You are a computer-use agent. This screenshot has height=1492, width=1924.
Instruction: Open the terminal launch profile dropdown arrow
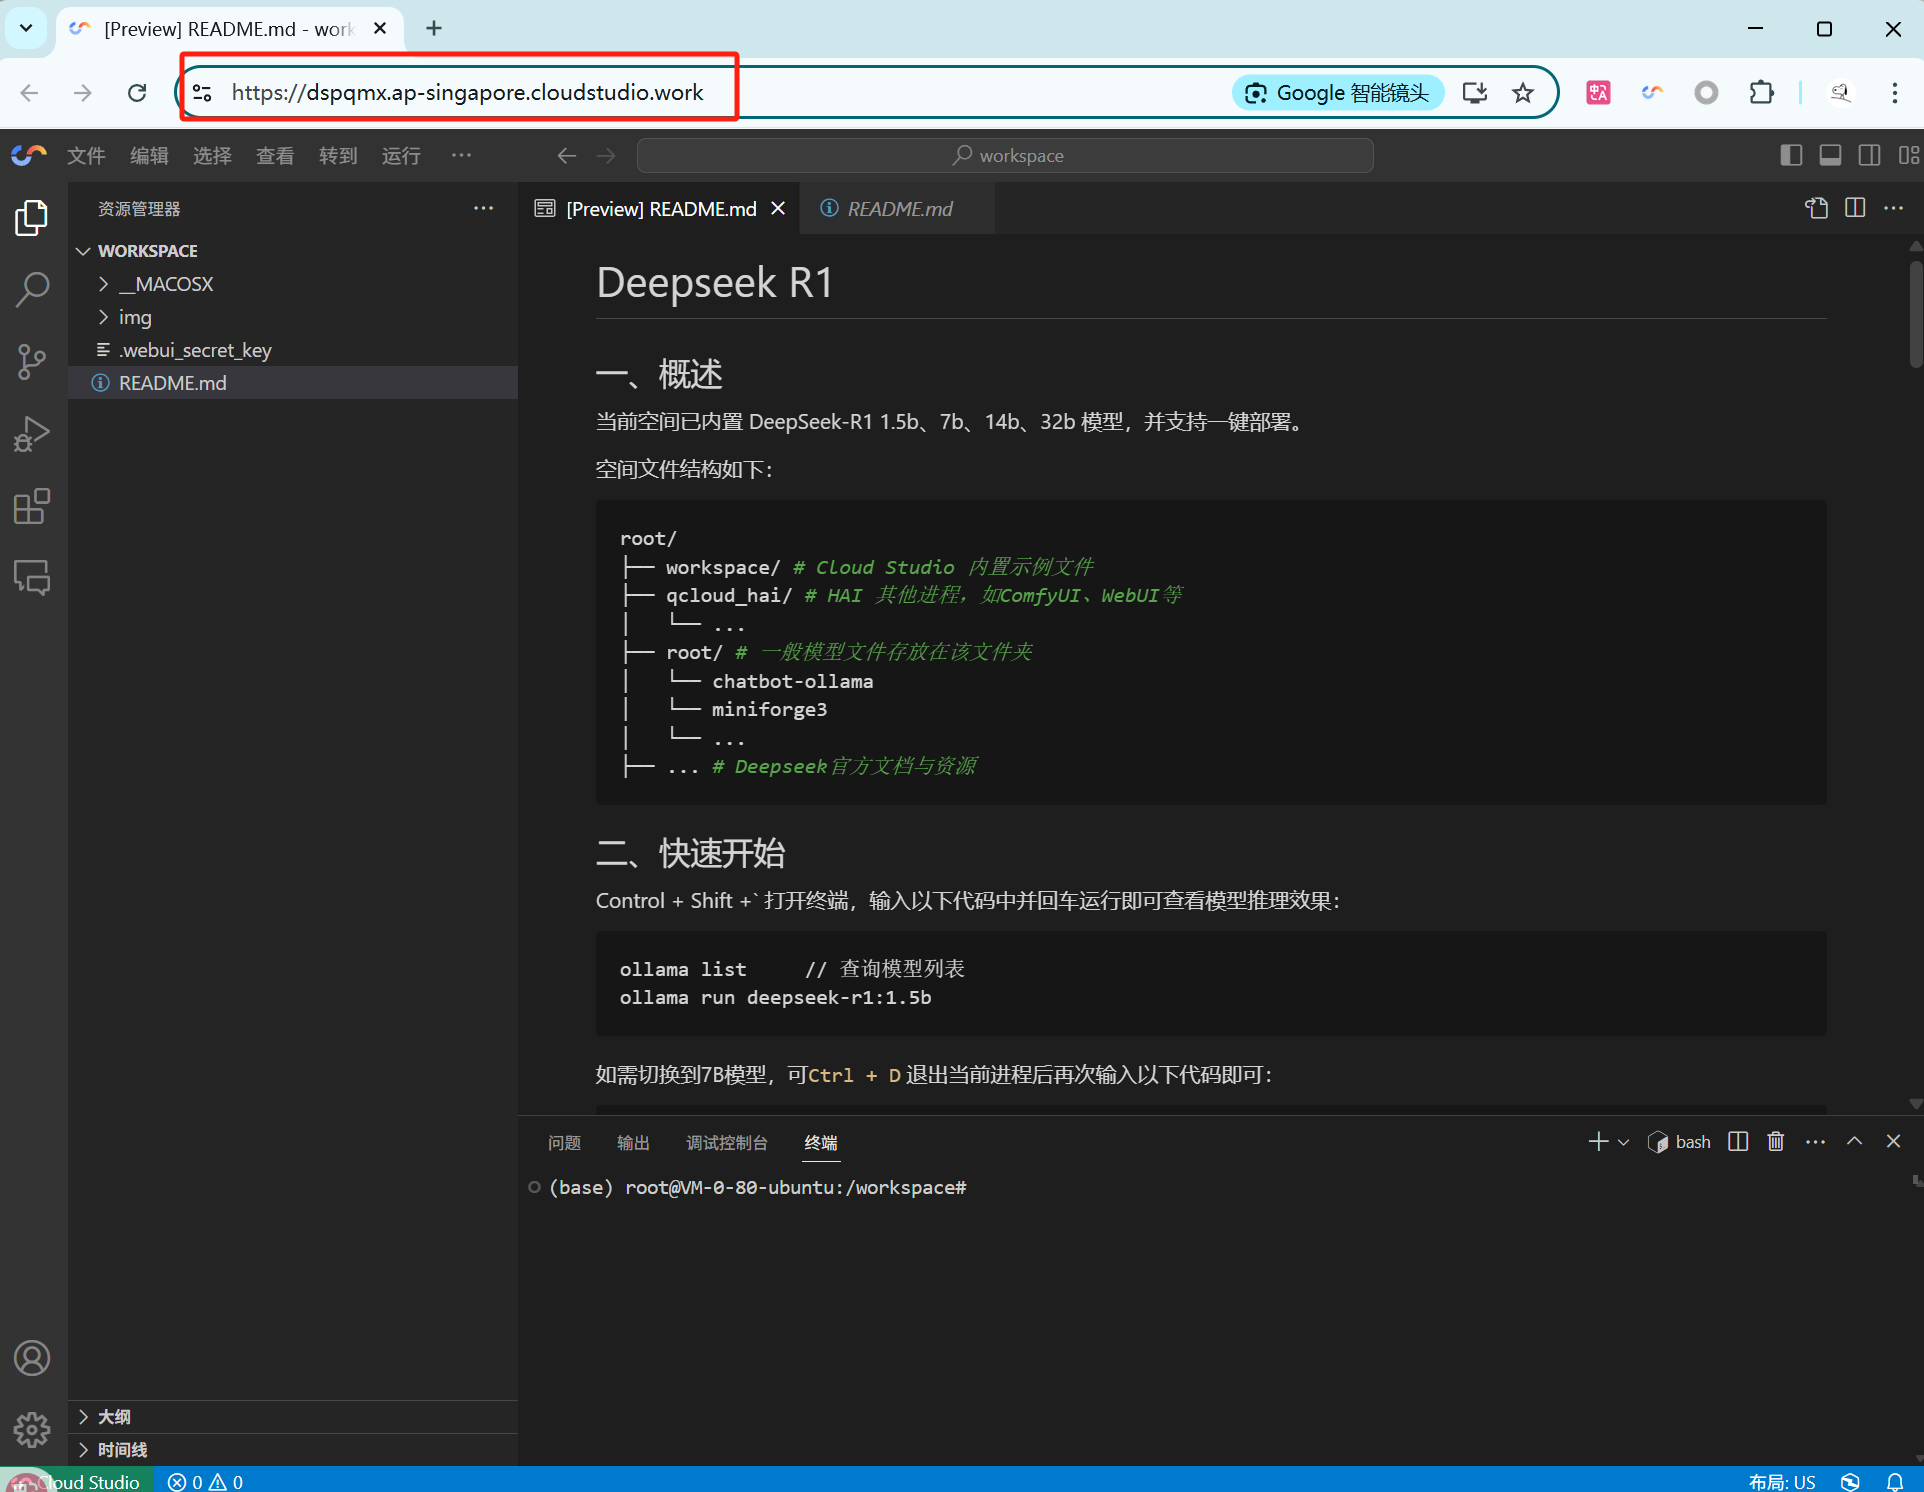point(1623,1142)
